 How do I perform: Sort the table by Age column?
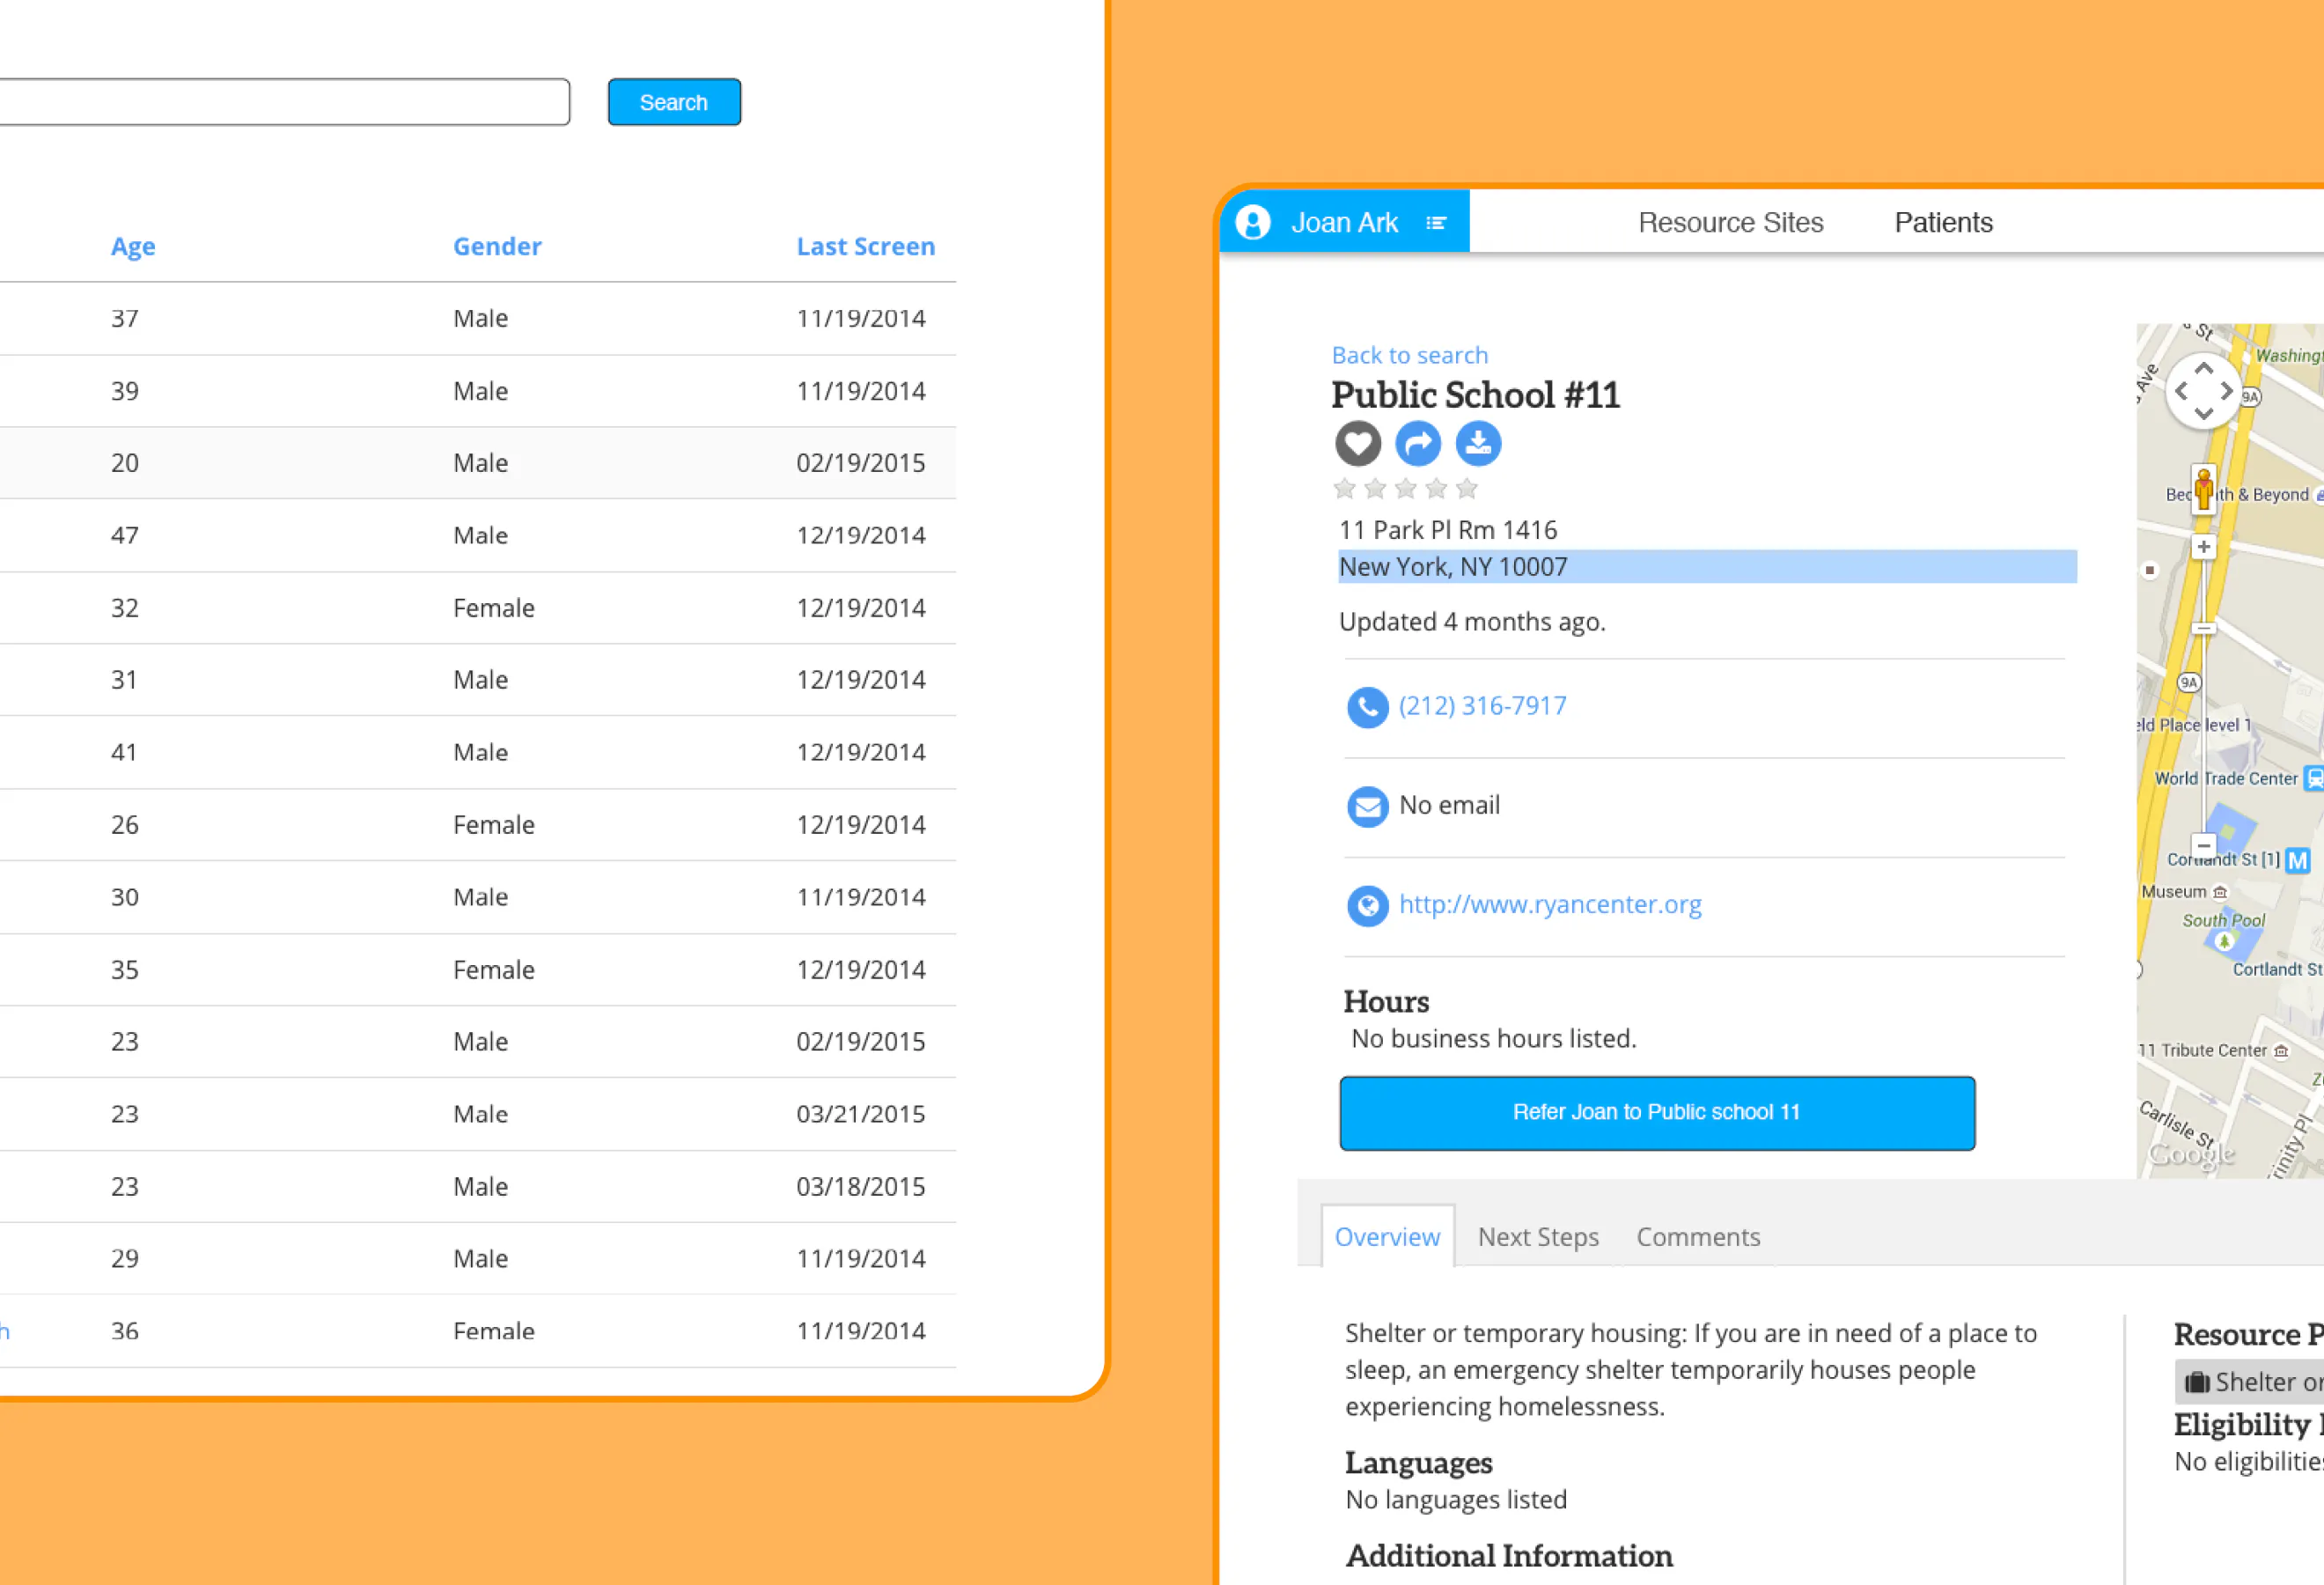(x=133, y=246)
